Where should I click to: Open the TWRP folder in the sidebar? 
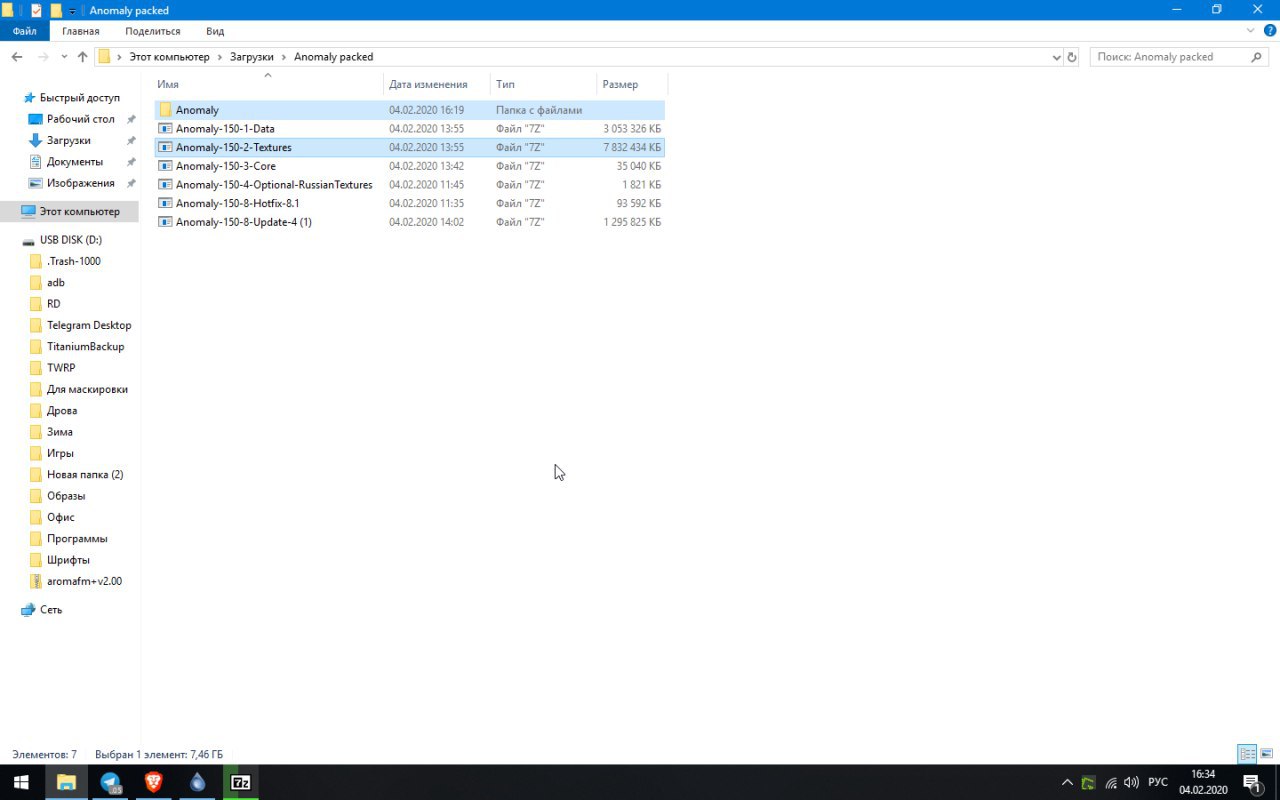coord(61,368)
